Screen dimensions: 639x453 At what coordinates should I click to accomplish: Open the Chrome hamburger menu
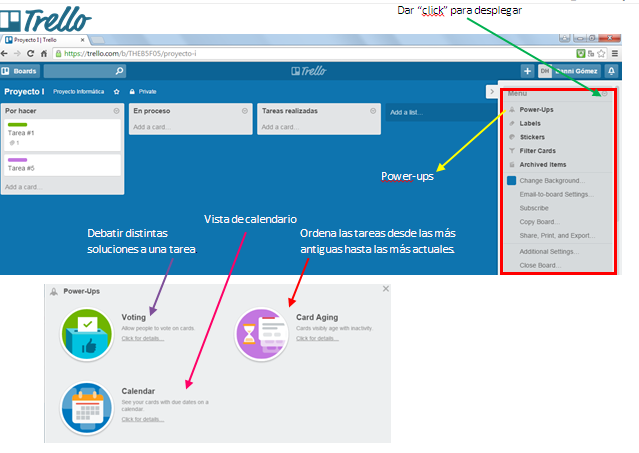point(615,53)
